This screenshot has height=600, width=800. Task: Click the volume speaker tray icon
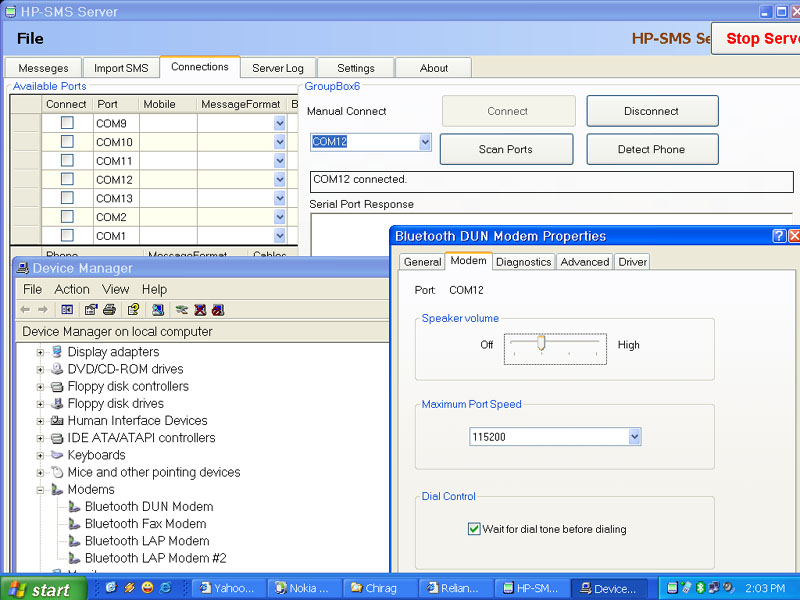(728, 588)
